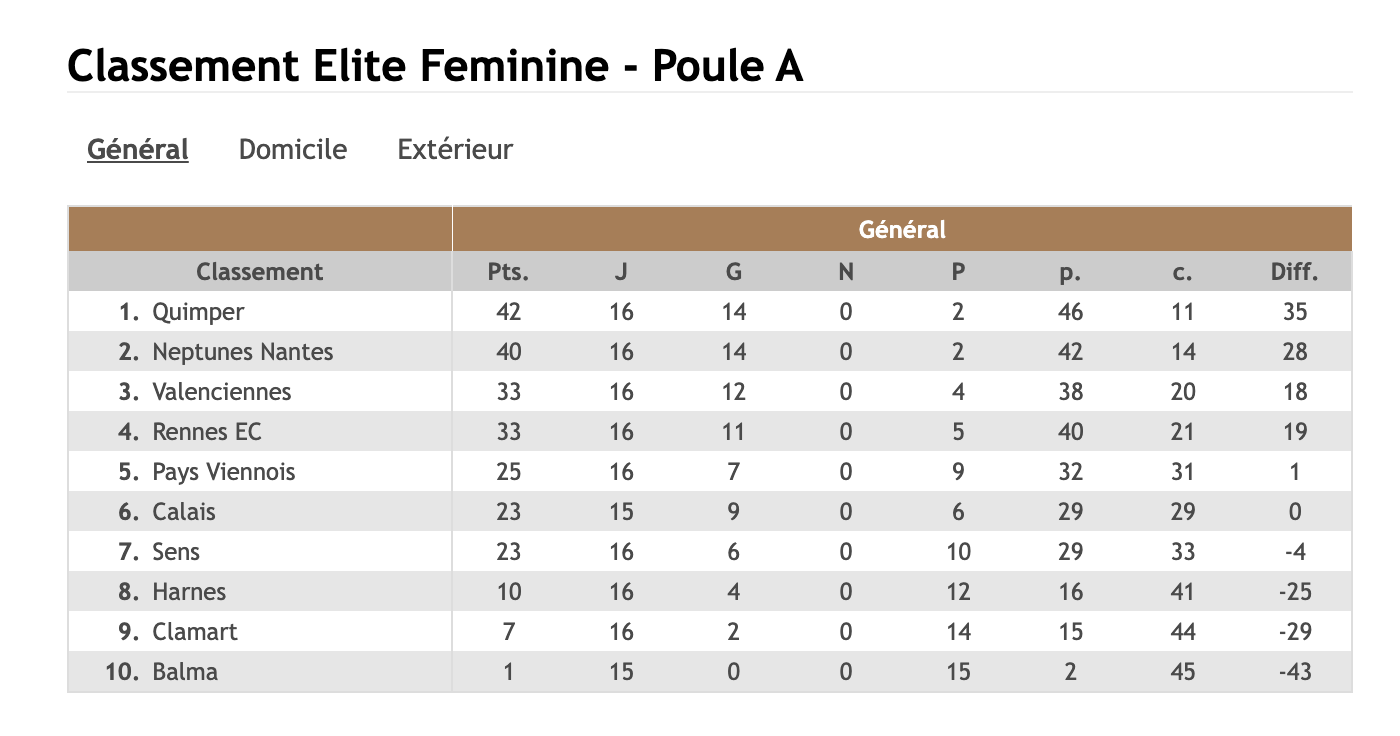1400x736 pixels.
Task: Click the brown Général table header bar
Action: click(x=901, y=230)
